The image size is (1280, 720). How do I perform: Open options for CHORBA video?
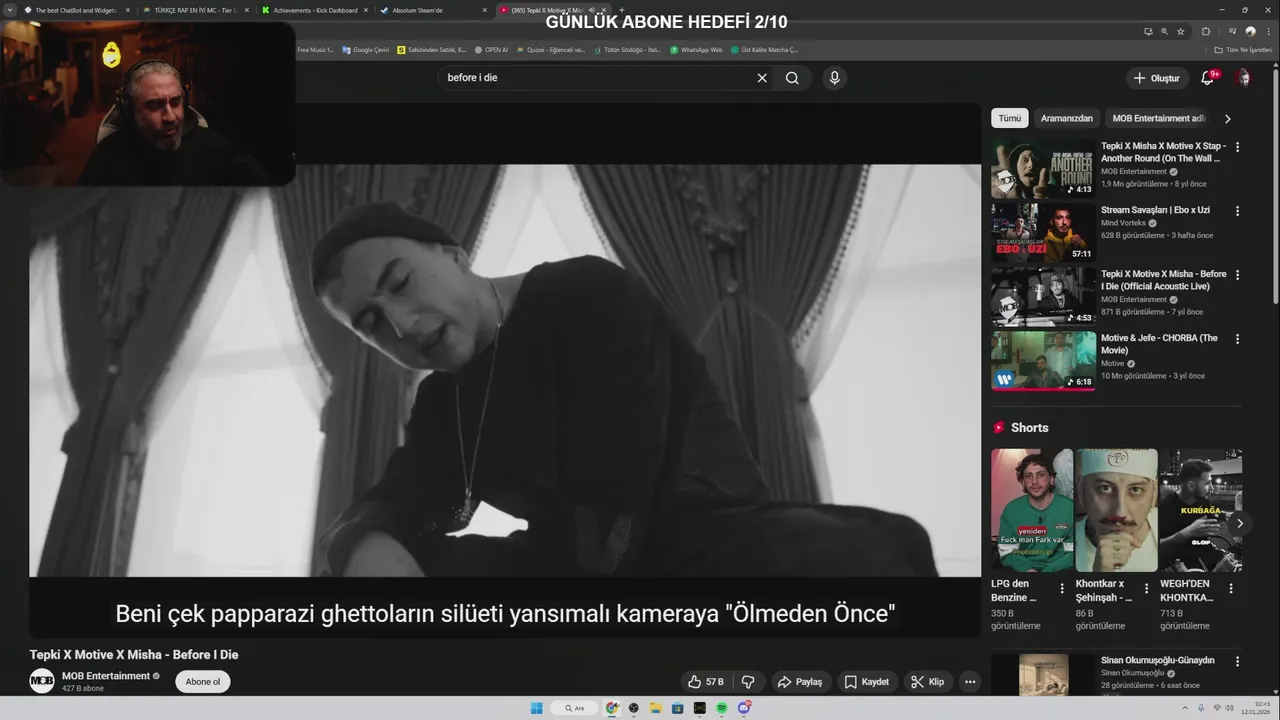click(1237, 339)
